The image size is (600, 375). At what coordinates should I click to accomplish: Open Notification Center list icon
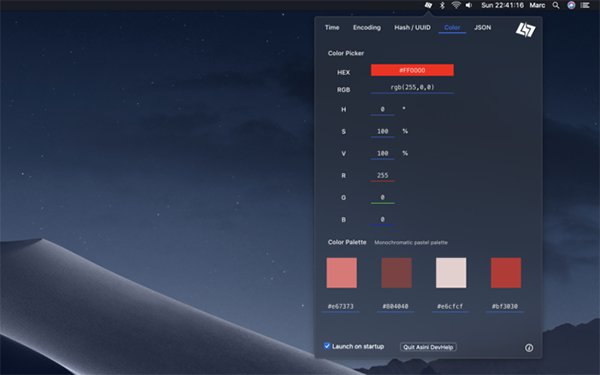point(585,5)
